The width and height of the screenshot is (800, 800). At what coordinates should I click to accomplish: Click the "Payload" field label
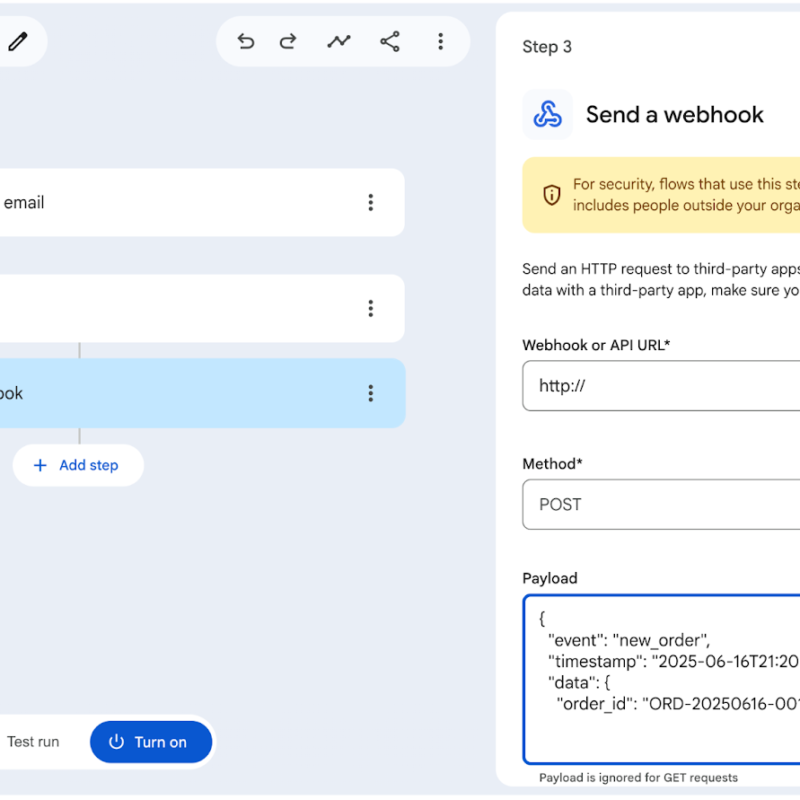pyautogui.click(x=550, y=578)
